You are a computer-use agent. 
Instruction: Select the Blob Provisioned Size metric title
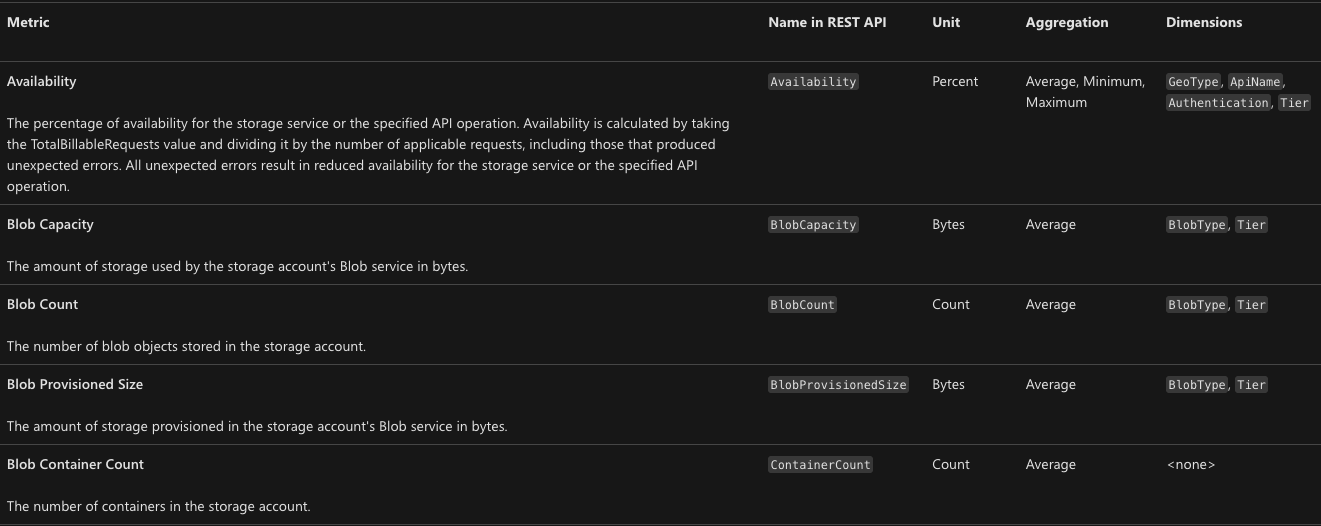click(75, 384)
